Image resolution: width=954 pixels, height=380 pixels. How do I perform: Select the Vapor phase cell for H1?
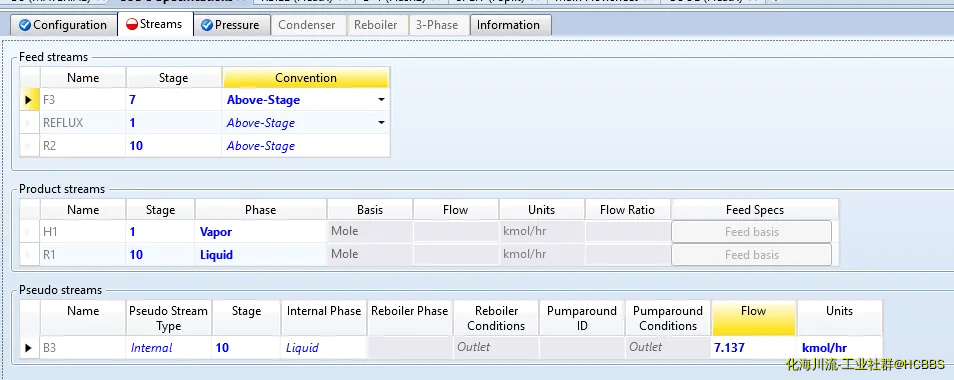[x=260, y=232]
